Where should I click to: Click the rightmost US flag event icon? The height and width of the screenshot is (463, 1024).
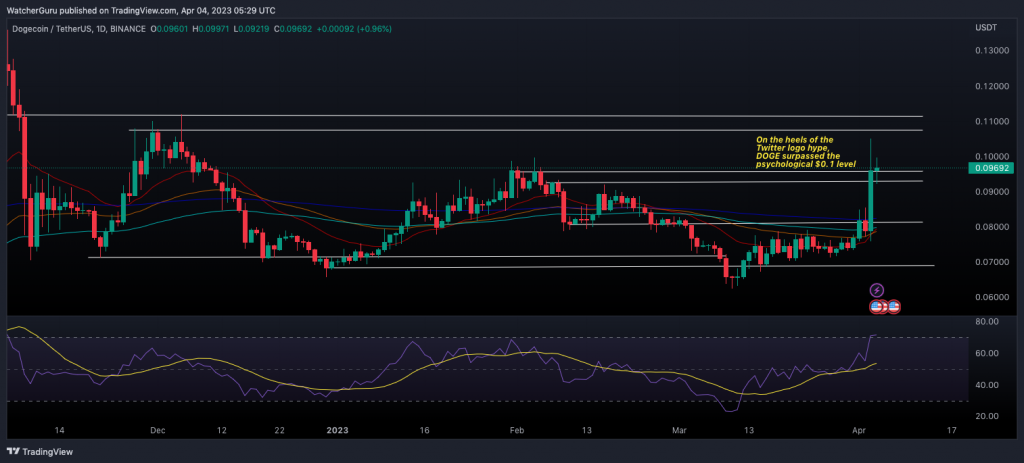[894, 306]
